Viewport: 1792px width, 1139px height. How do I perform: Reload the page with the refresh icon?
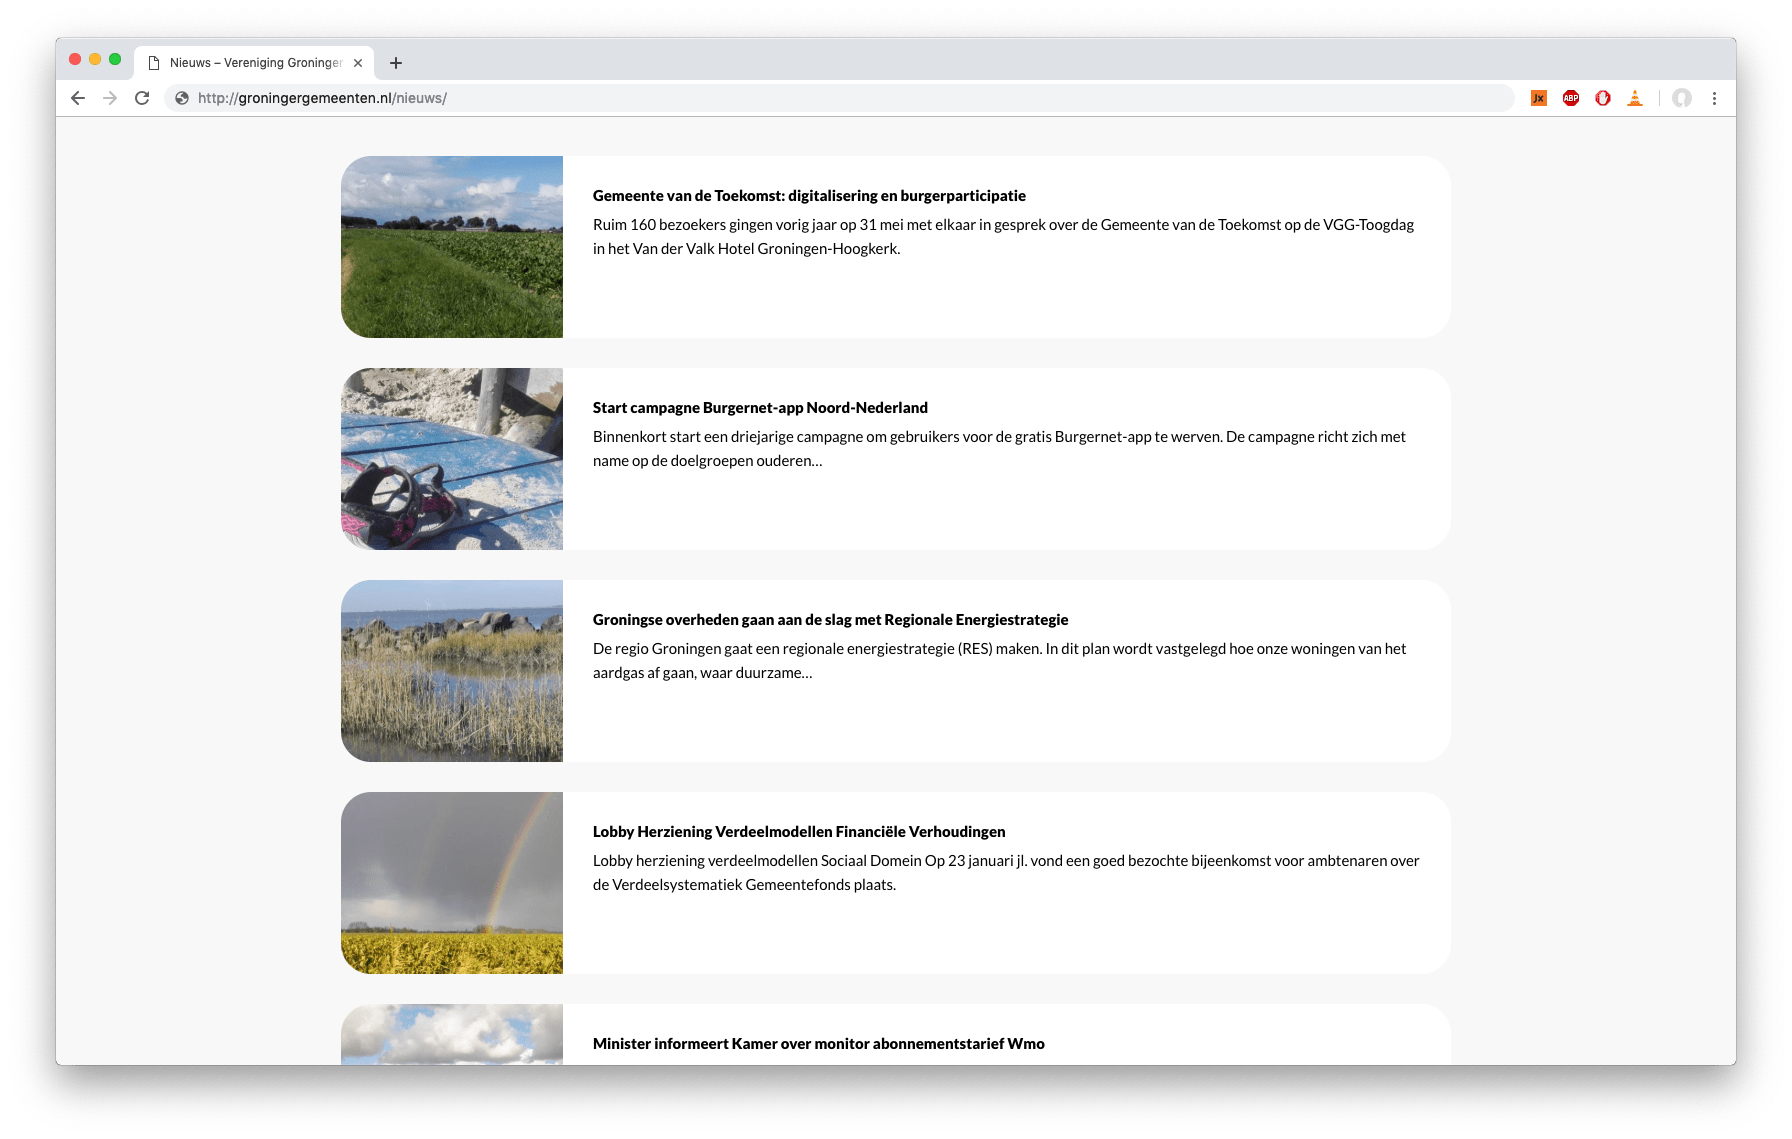tap(142, 98)
